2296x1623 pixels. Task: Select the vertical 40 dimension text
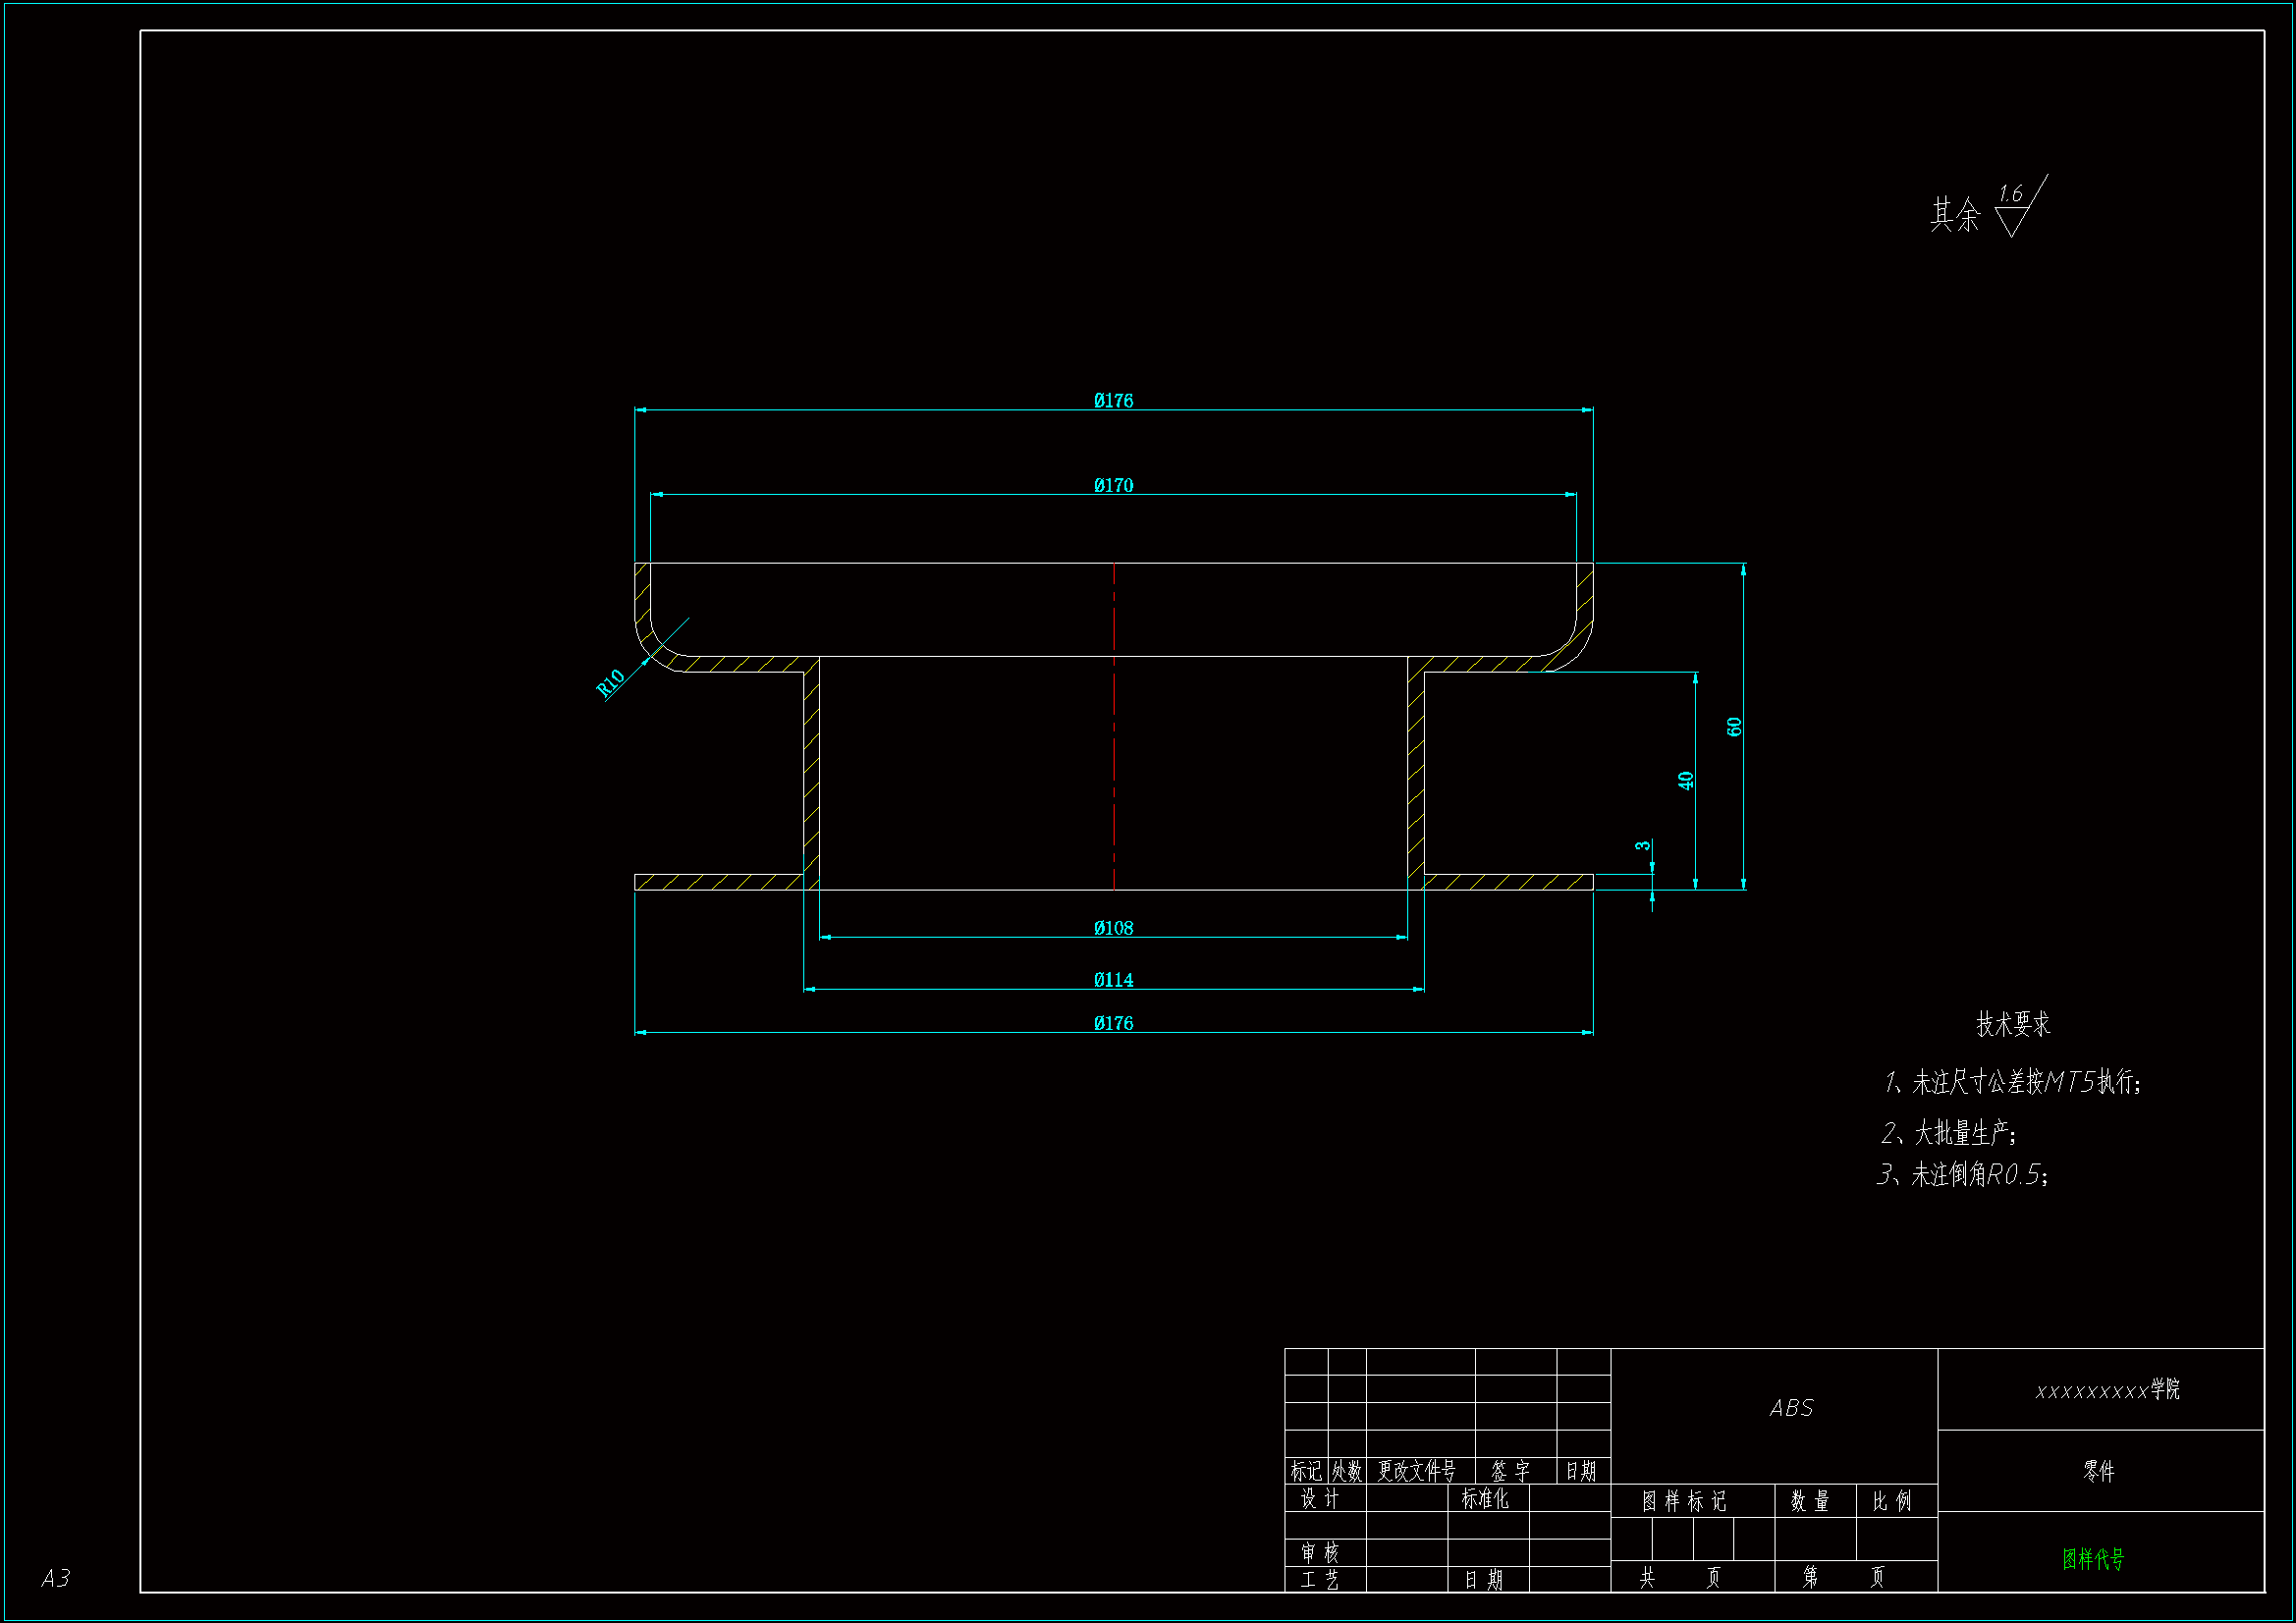1685,781
